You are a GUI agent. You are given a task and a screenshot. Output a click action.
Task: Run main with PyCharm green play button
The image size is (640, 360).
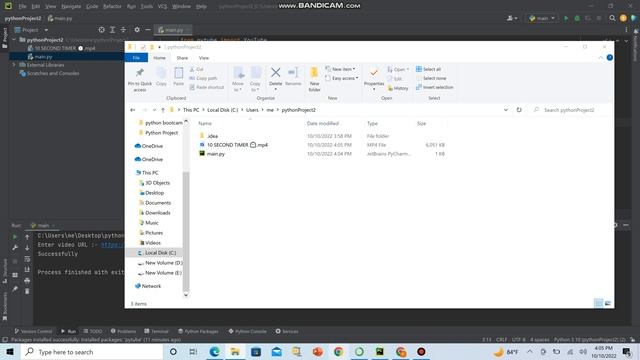[x=566, y=18]
